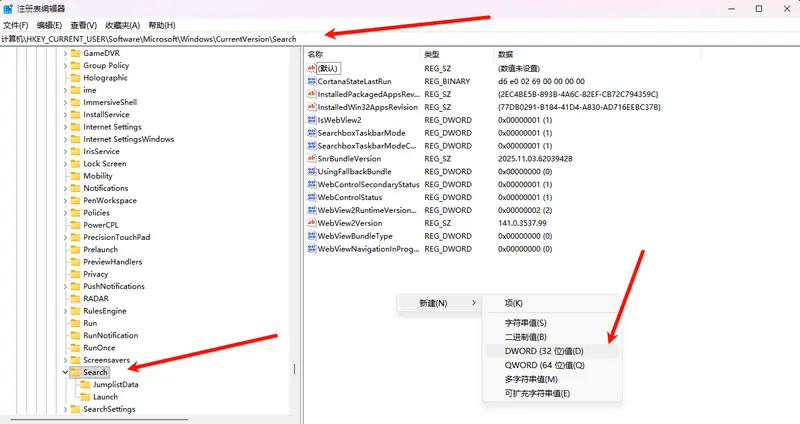Click the tree pane horizontal scrollbar
This screenshot has height=424, width=800.
click(99, 420)
